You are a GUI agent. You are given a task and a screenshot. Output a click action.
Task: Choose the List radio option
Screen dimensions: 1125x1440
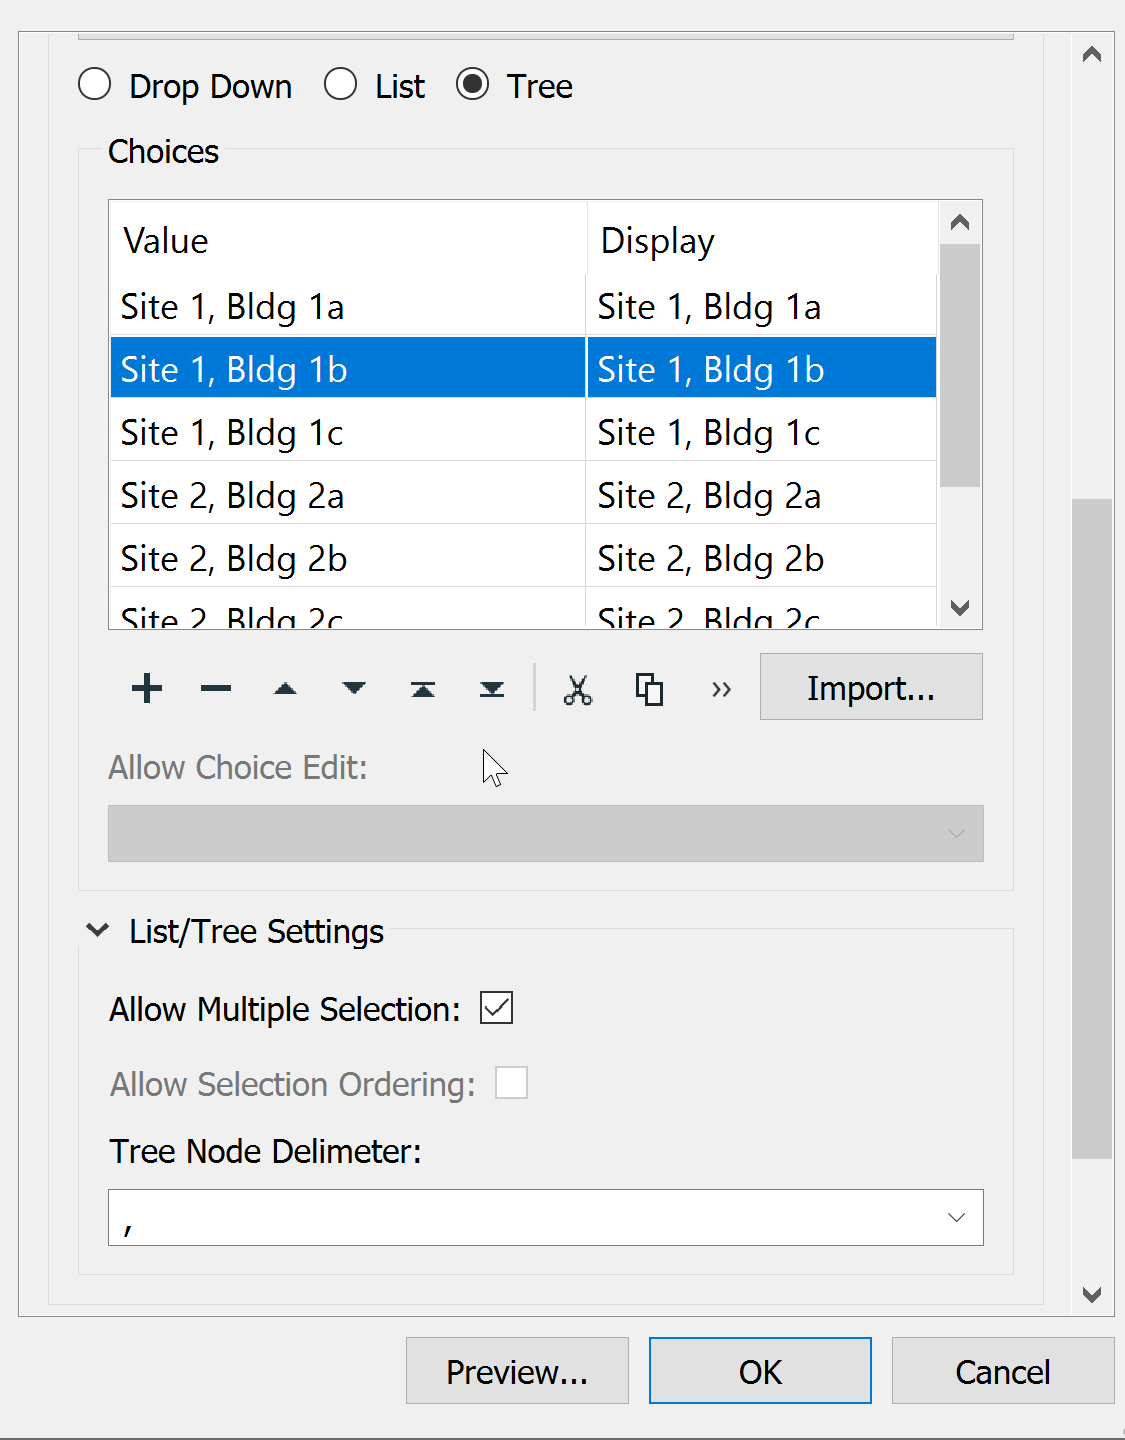click(x=341, y=85)
